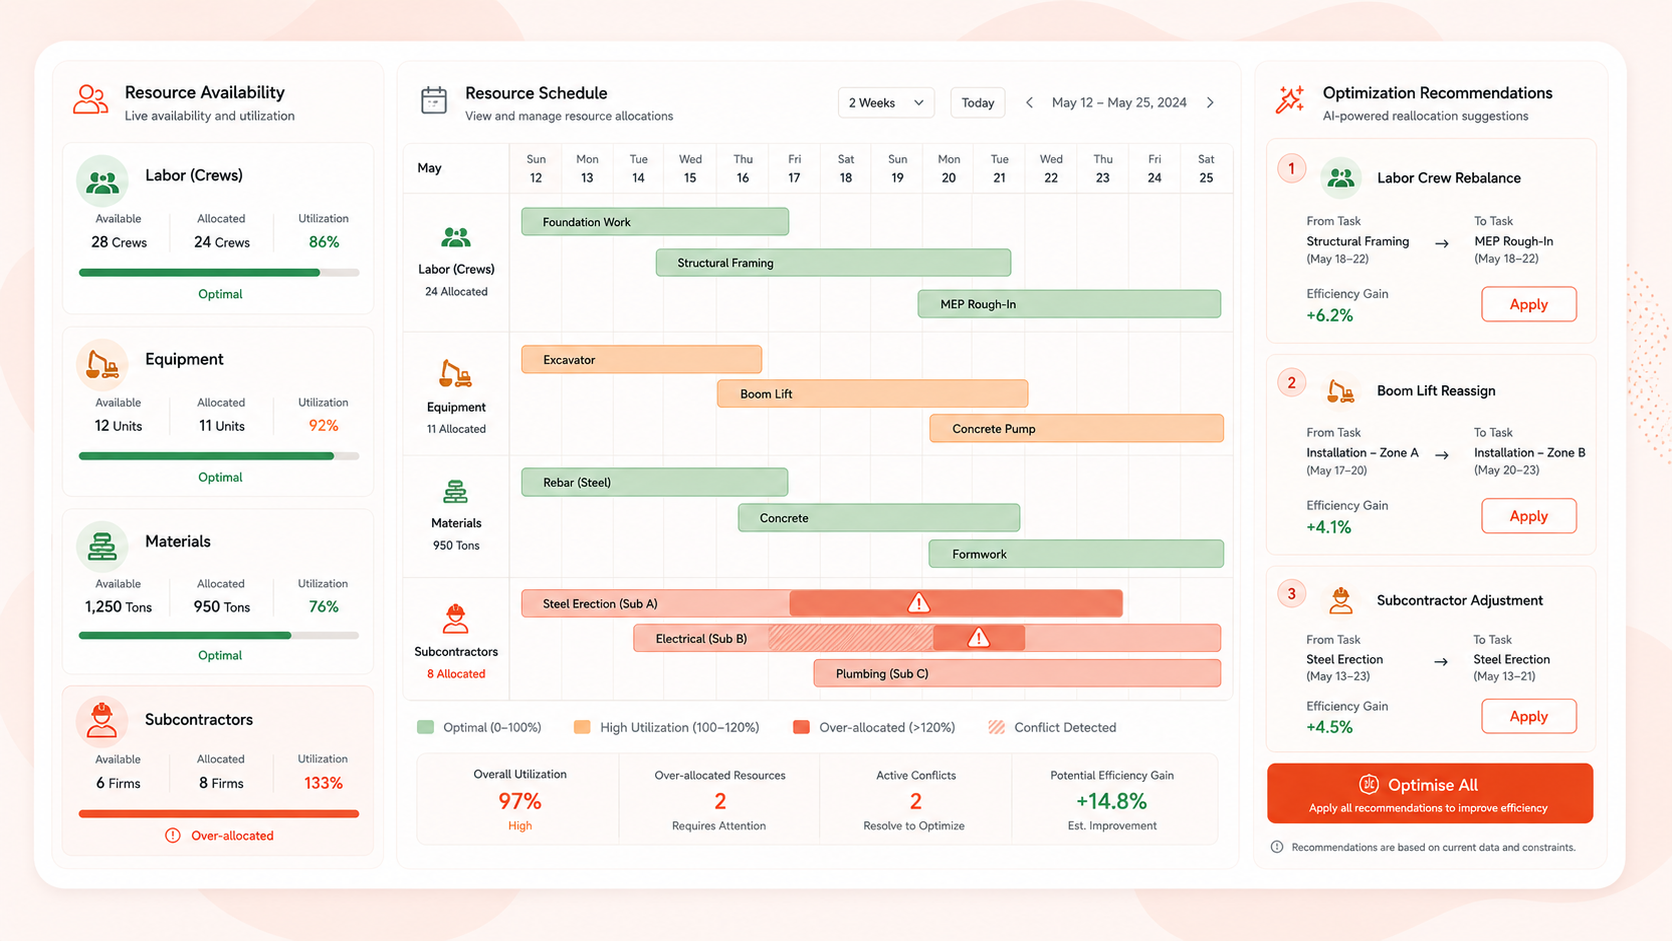Click the Equipment utilization progress bar
The height and width of the screenshot is (941, 1672).
tap(219, 456)
